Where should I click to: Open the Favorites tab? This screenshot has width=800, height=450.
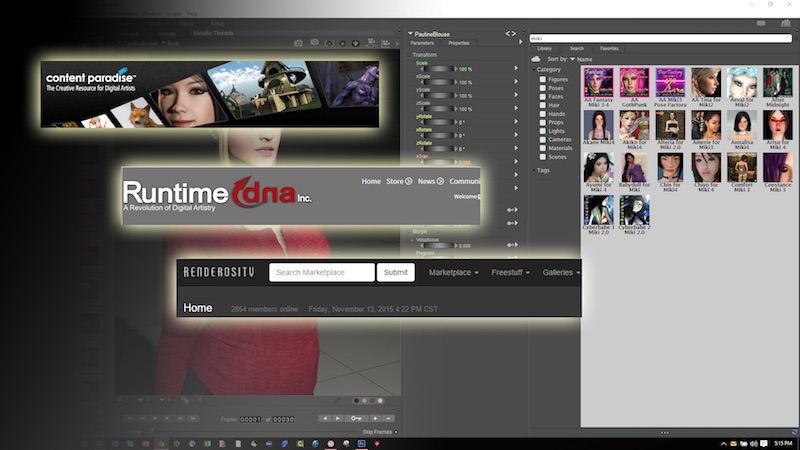[x=609, y=48]
